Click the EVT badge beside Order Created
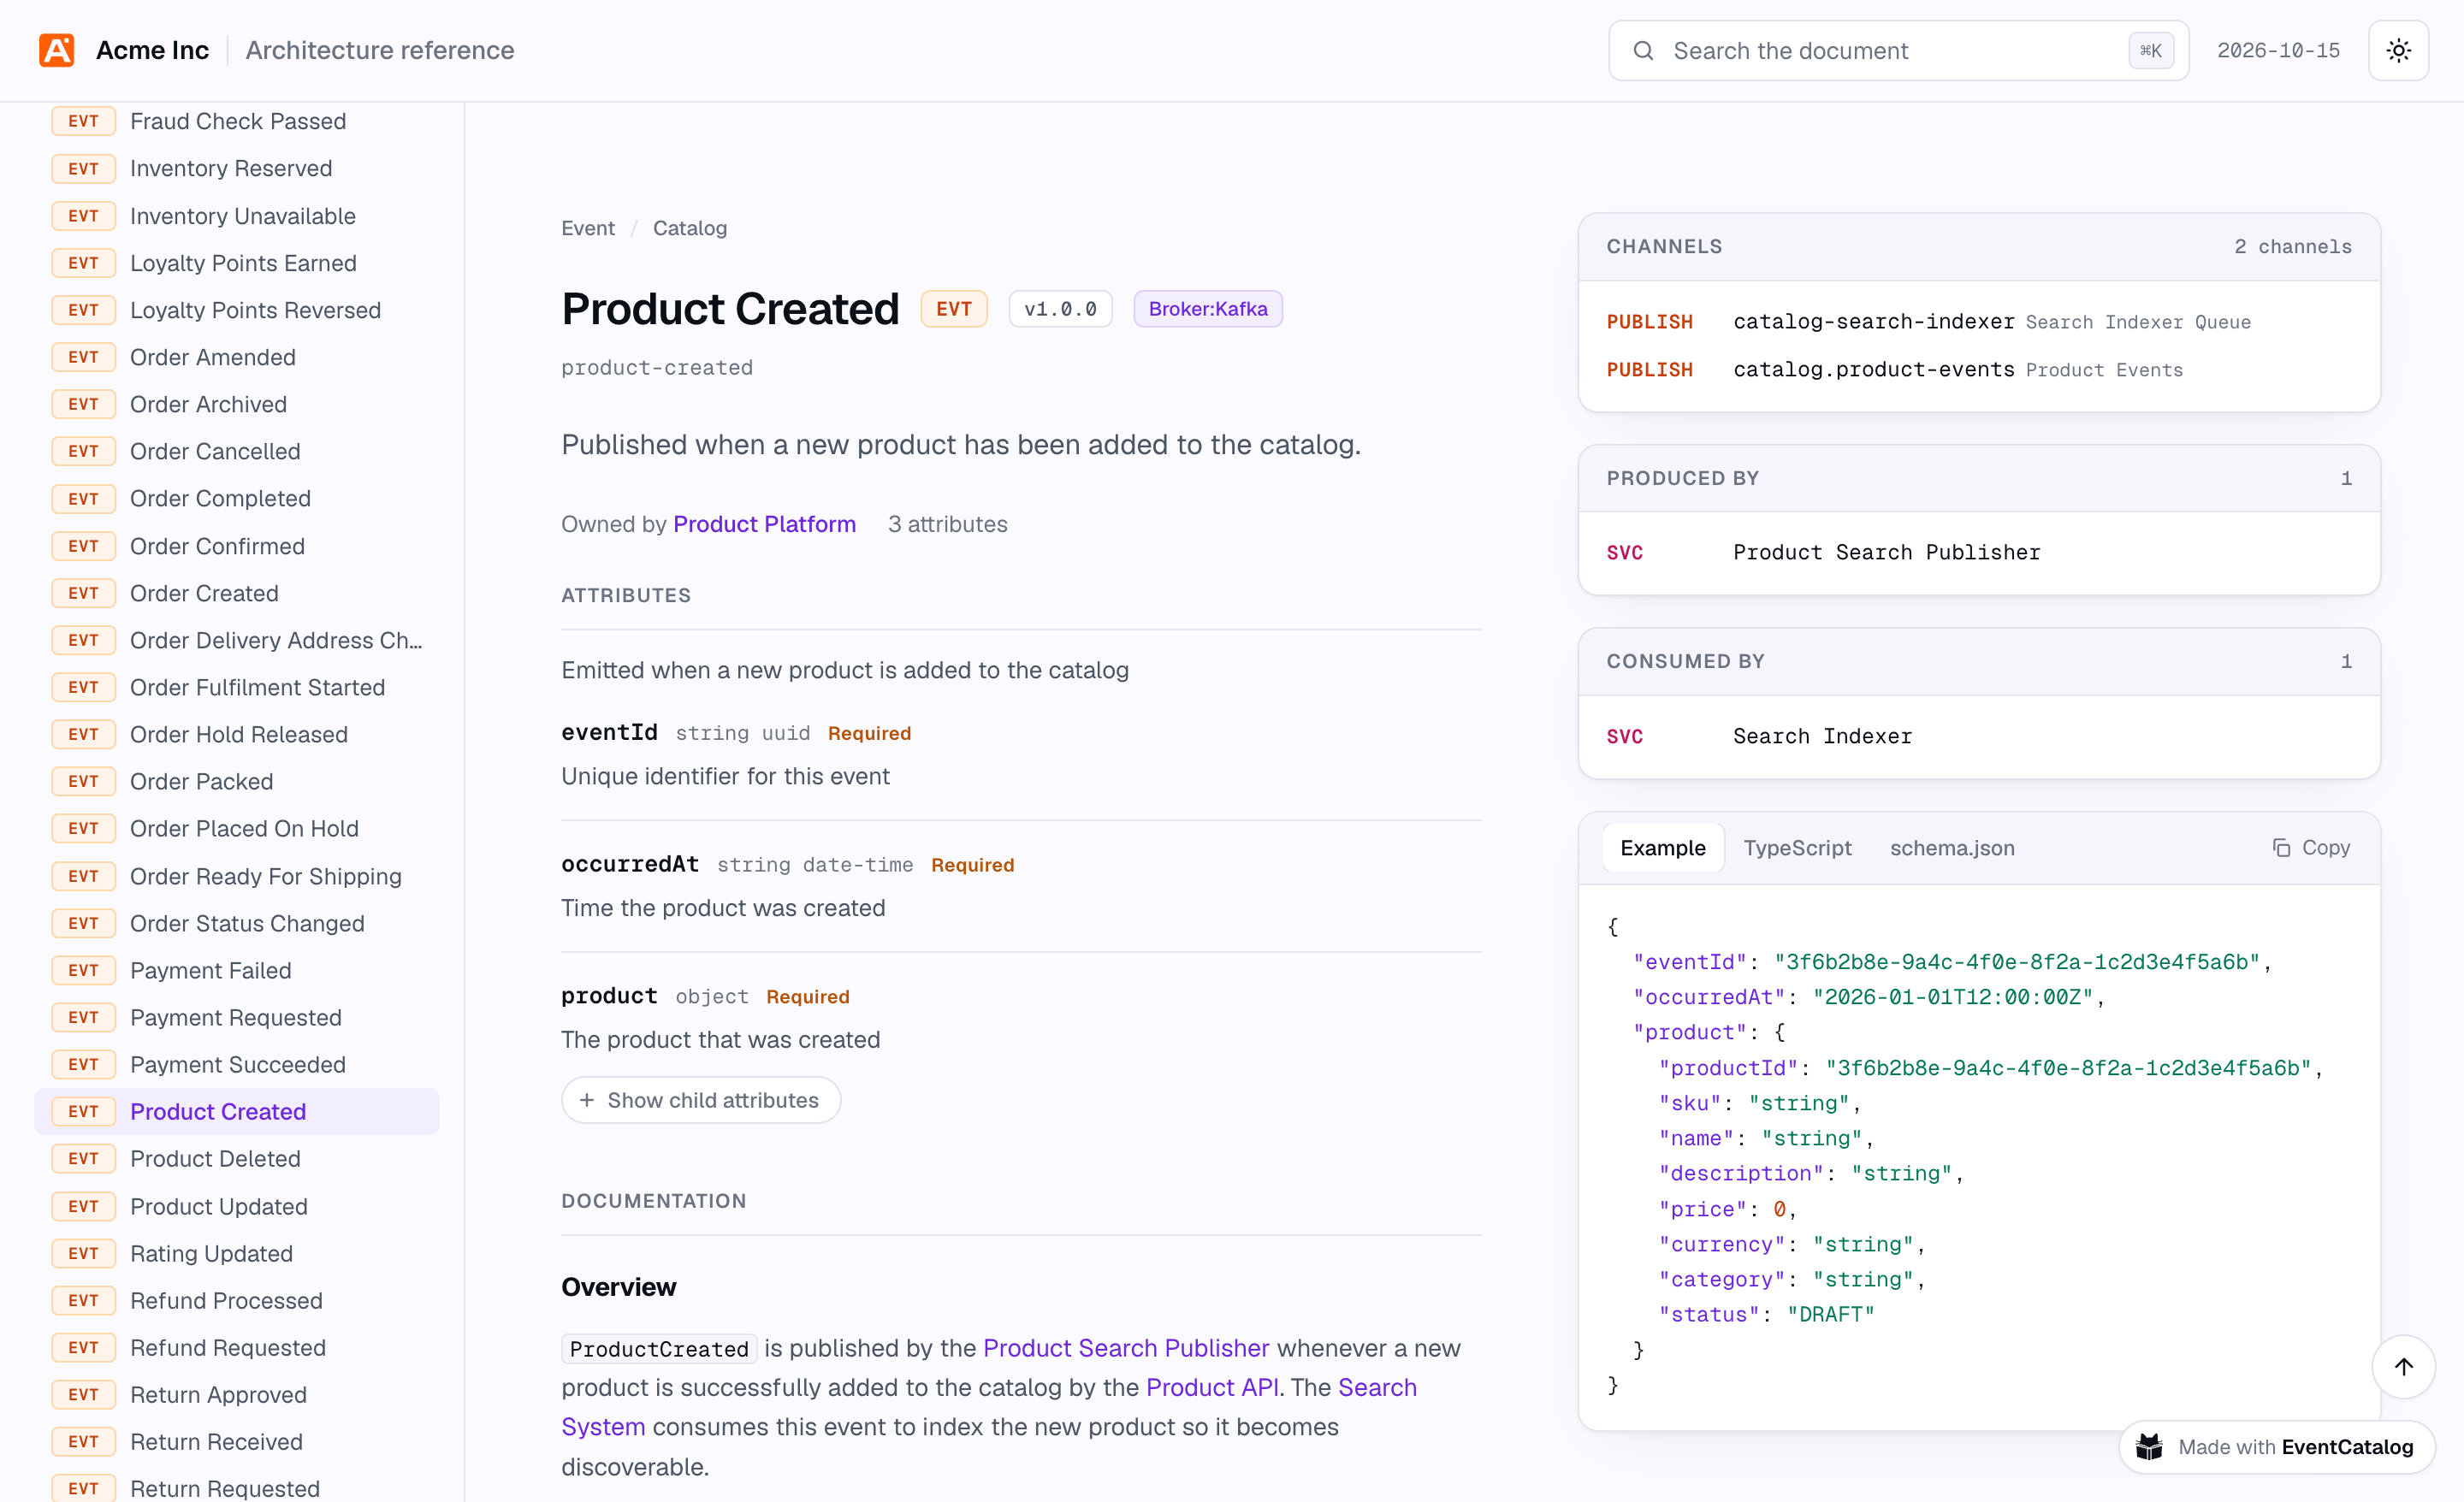Screen dimensions: 2464x1502 83,592
